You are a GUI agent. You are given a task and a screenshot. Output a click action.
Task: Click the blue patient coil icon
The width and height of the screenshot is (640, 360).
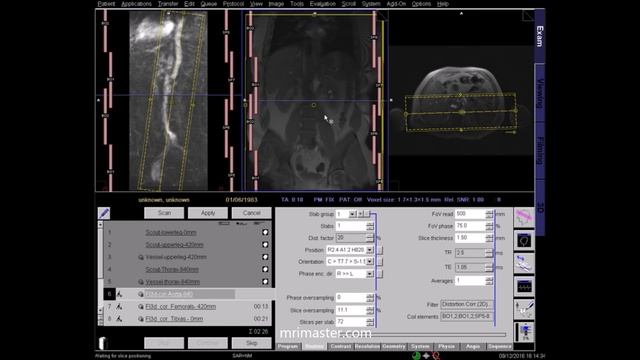(x=524, y=332)
